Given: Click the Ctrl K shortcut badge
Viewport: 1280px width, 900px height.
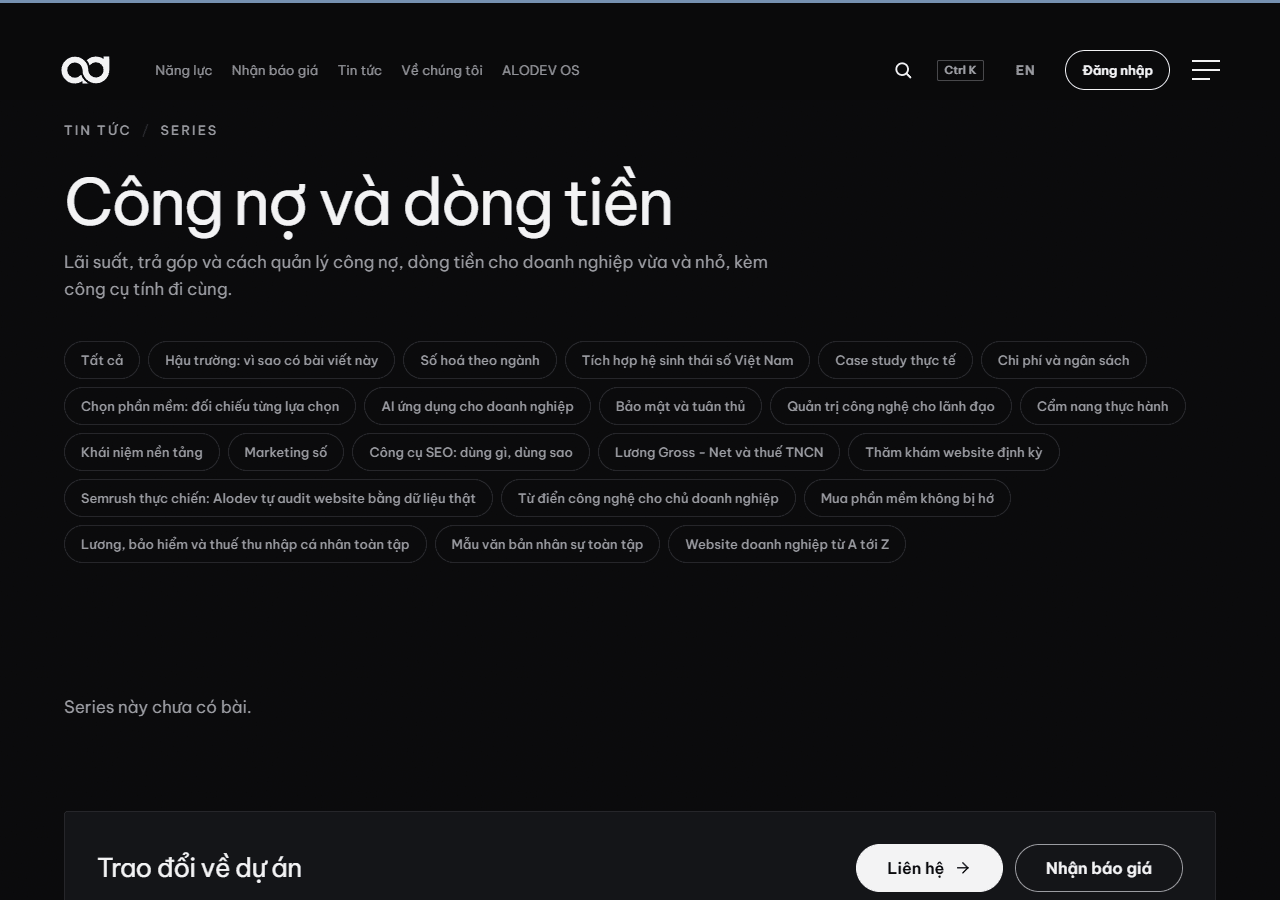Looking at the screenshot, I should coord(960,70).
